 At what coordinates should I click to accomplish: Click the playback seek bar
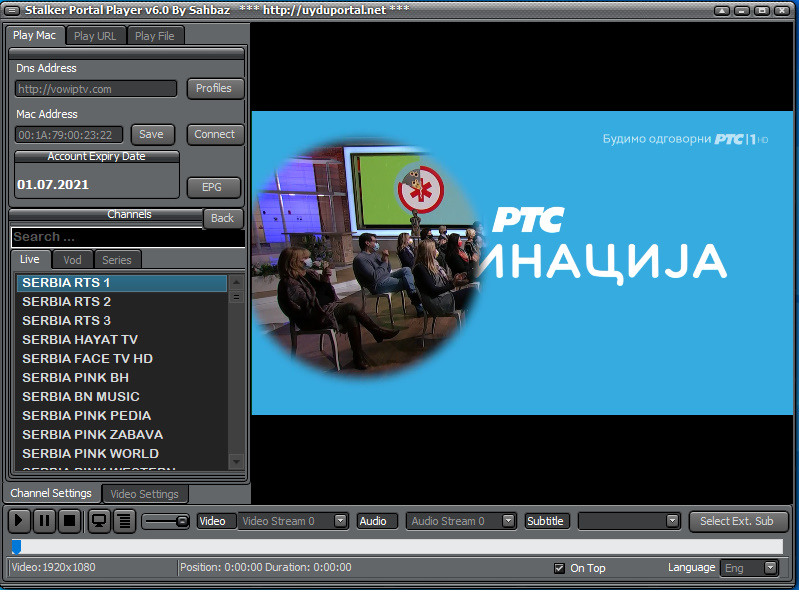pos(397,547)
